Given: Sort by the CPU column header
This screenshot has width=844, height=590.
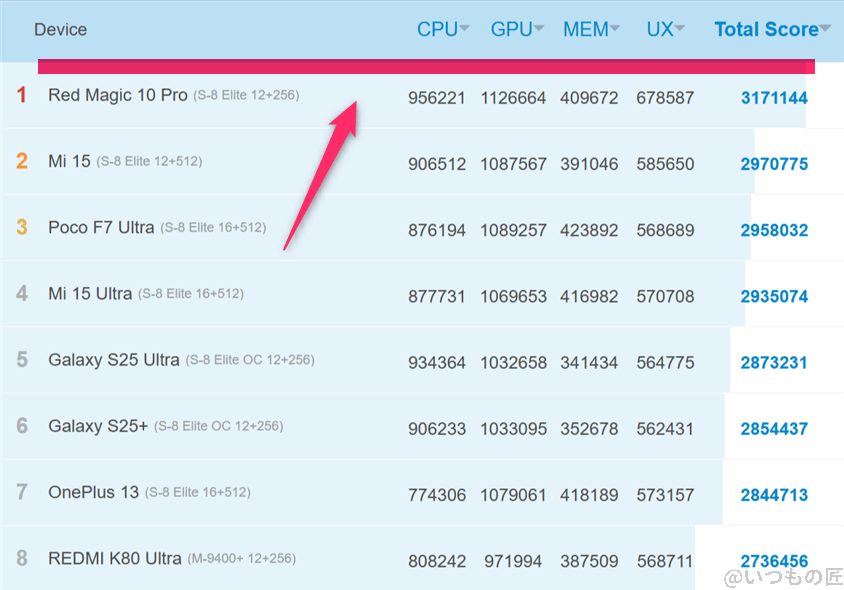Looking at the screenshot, I should point(437,29).
